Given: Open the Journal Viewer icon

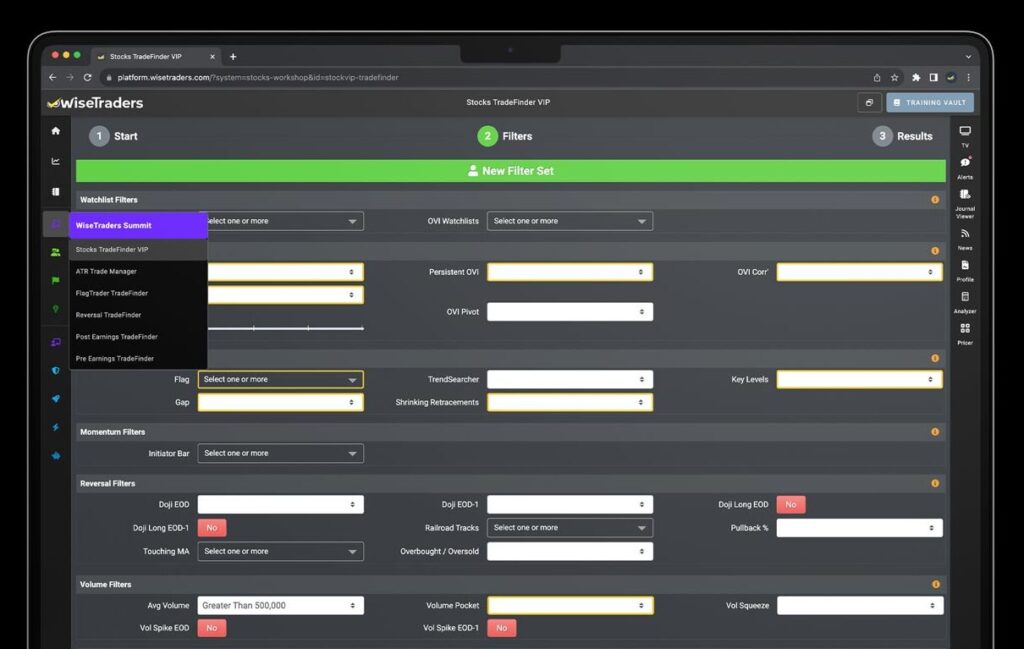Looking at the screenshot, I should pos(964,195).
